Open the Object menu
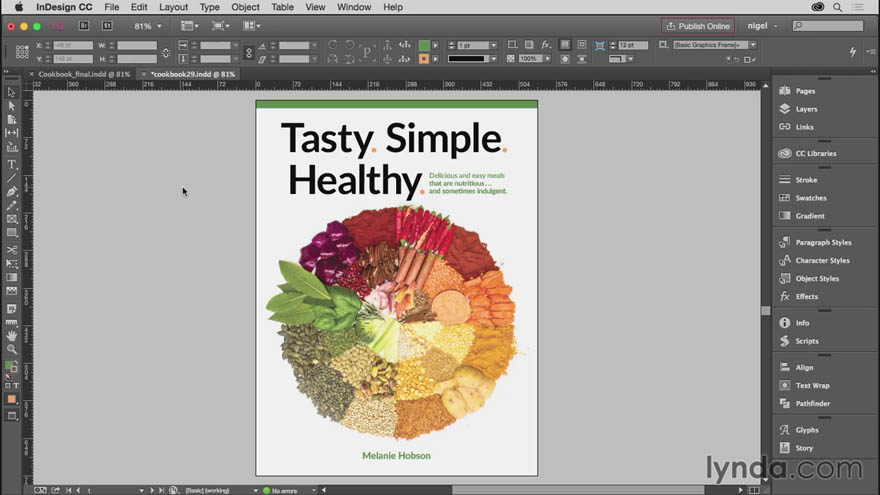Image resolution: width=880 pixels, height=495 pixels. coord(245,7)
